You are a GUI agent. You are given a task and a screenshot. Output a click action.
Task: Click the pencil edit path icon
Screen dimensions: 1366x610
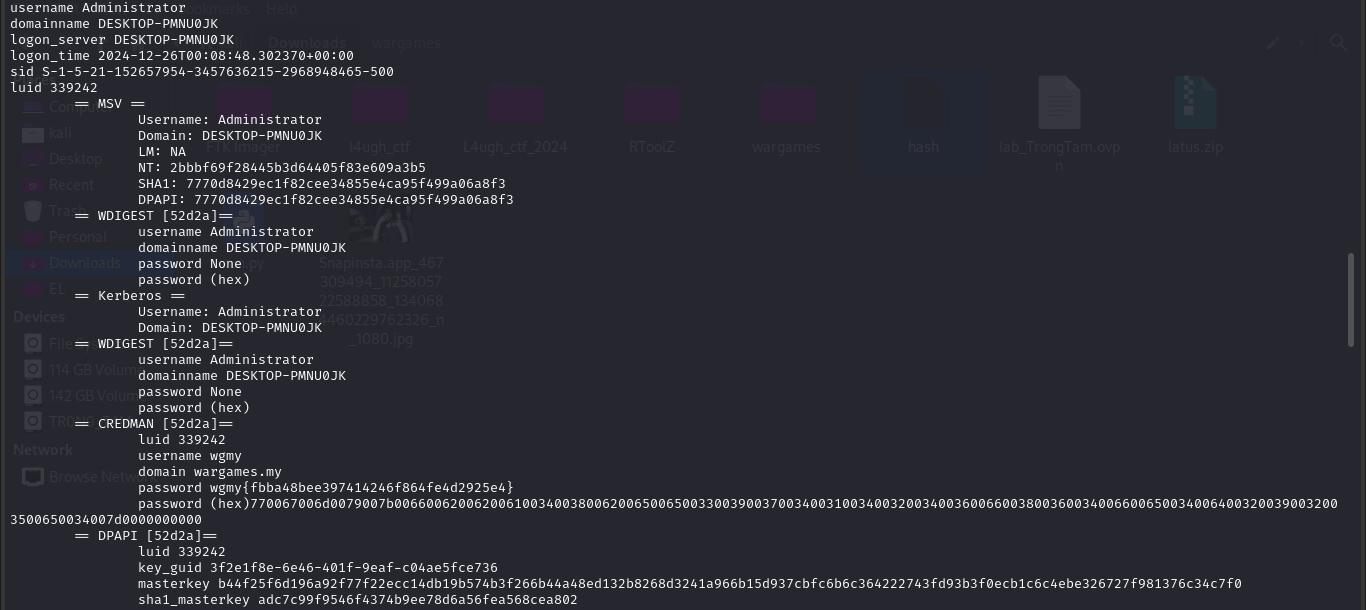[x=1272, y=43]
